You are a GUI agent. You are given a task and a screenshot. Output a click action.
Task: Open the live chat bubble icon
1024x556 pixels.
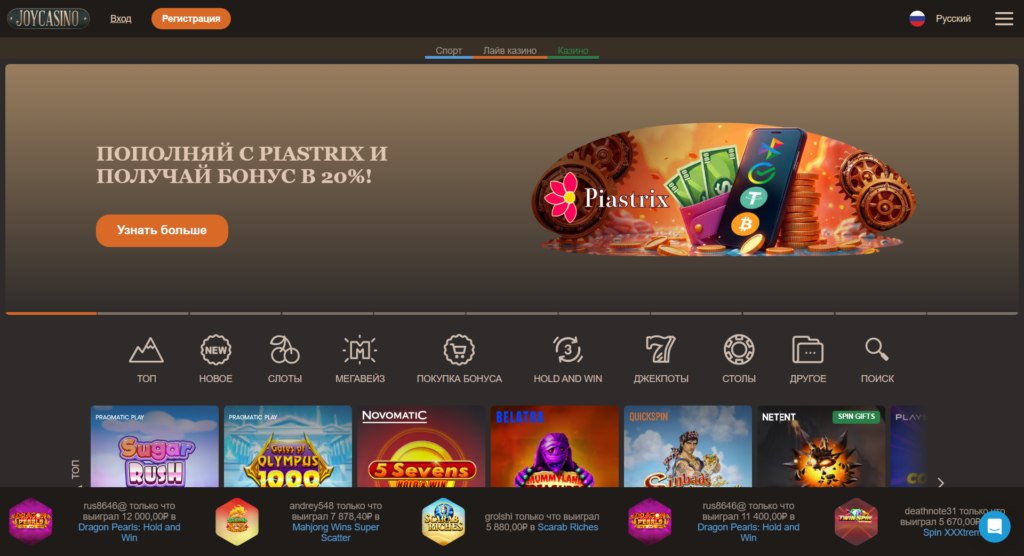click(994, 526)
